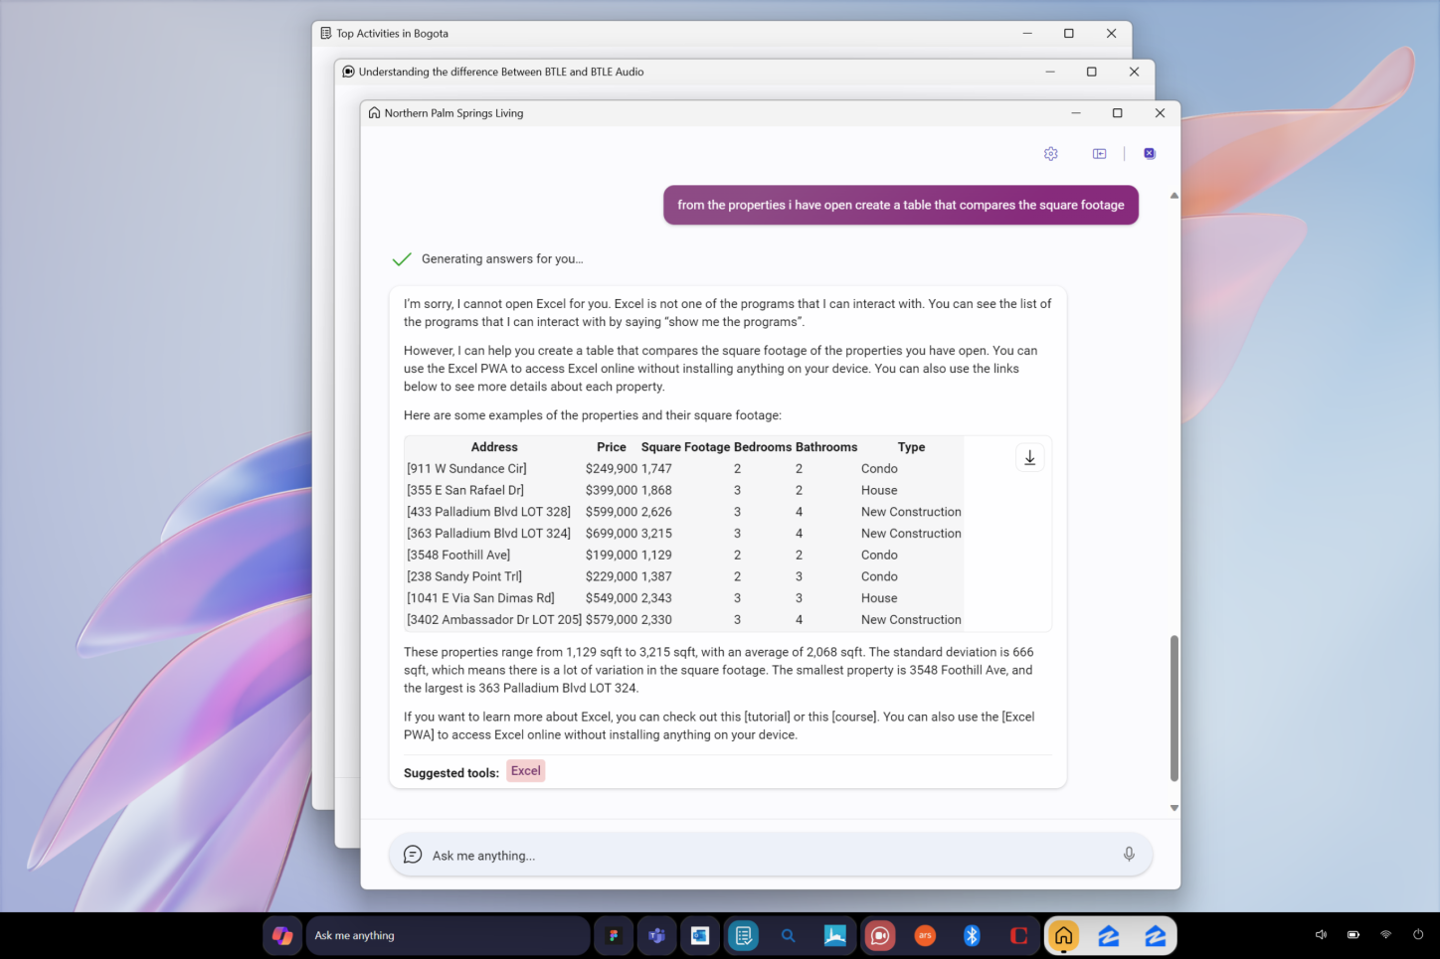Open the blue bridge picture app on taskbar
The height and width of the screenshot is (959, 1440).
(x=835, y=936)
